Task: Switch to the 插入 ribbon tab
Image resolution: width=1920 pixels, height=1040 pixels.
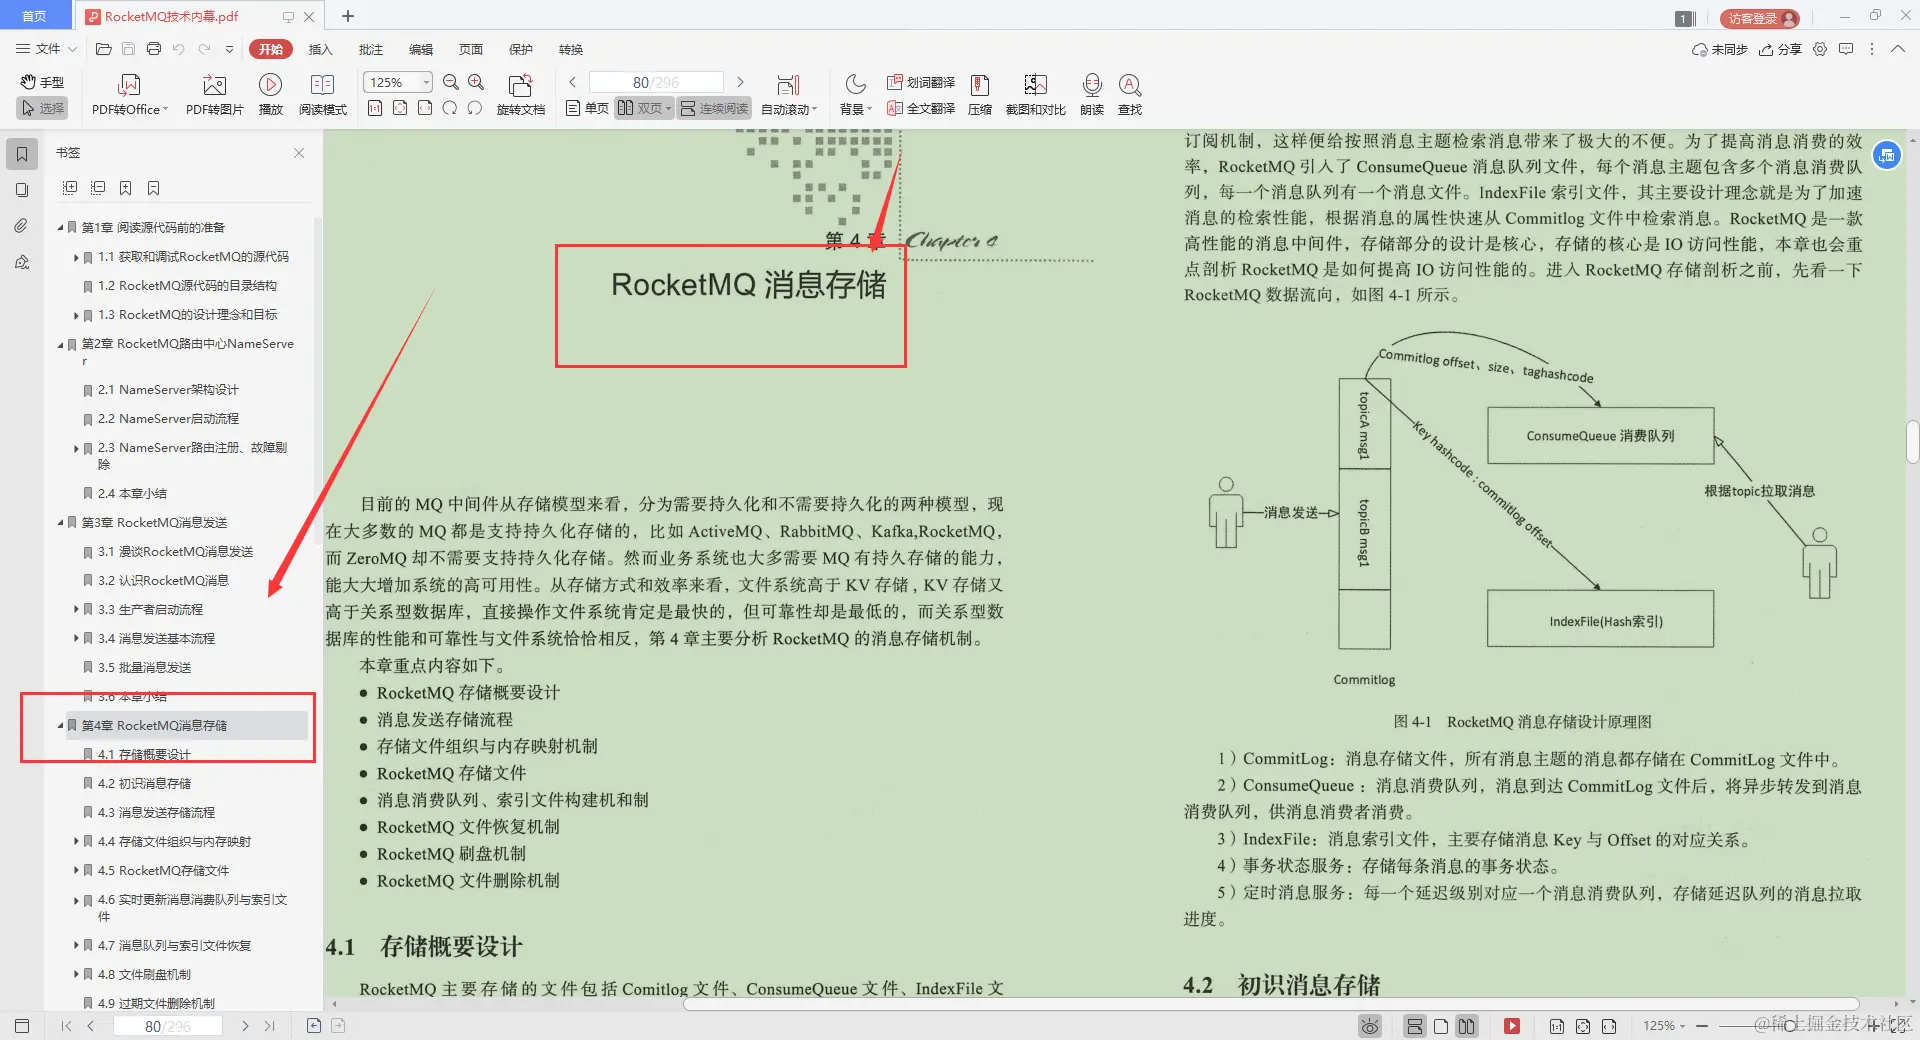Action: click(x=320, y=49)
